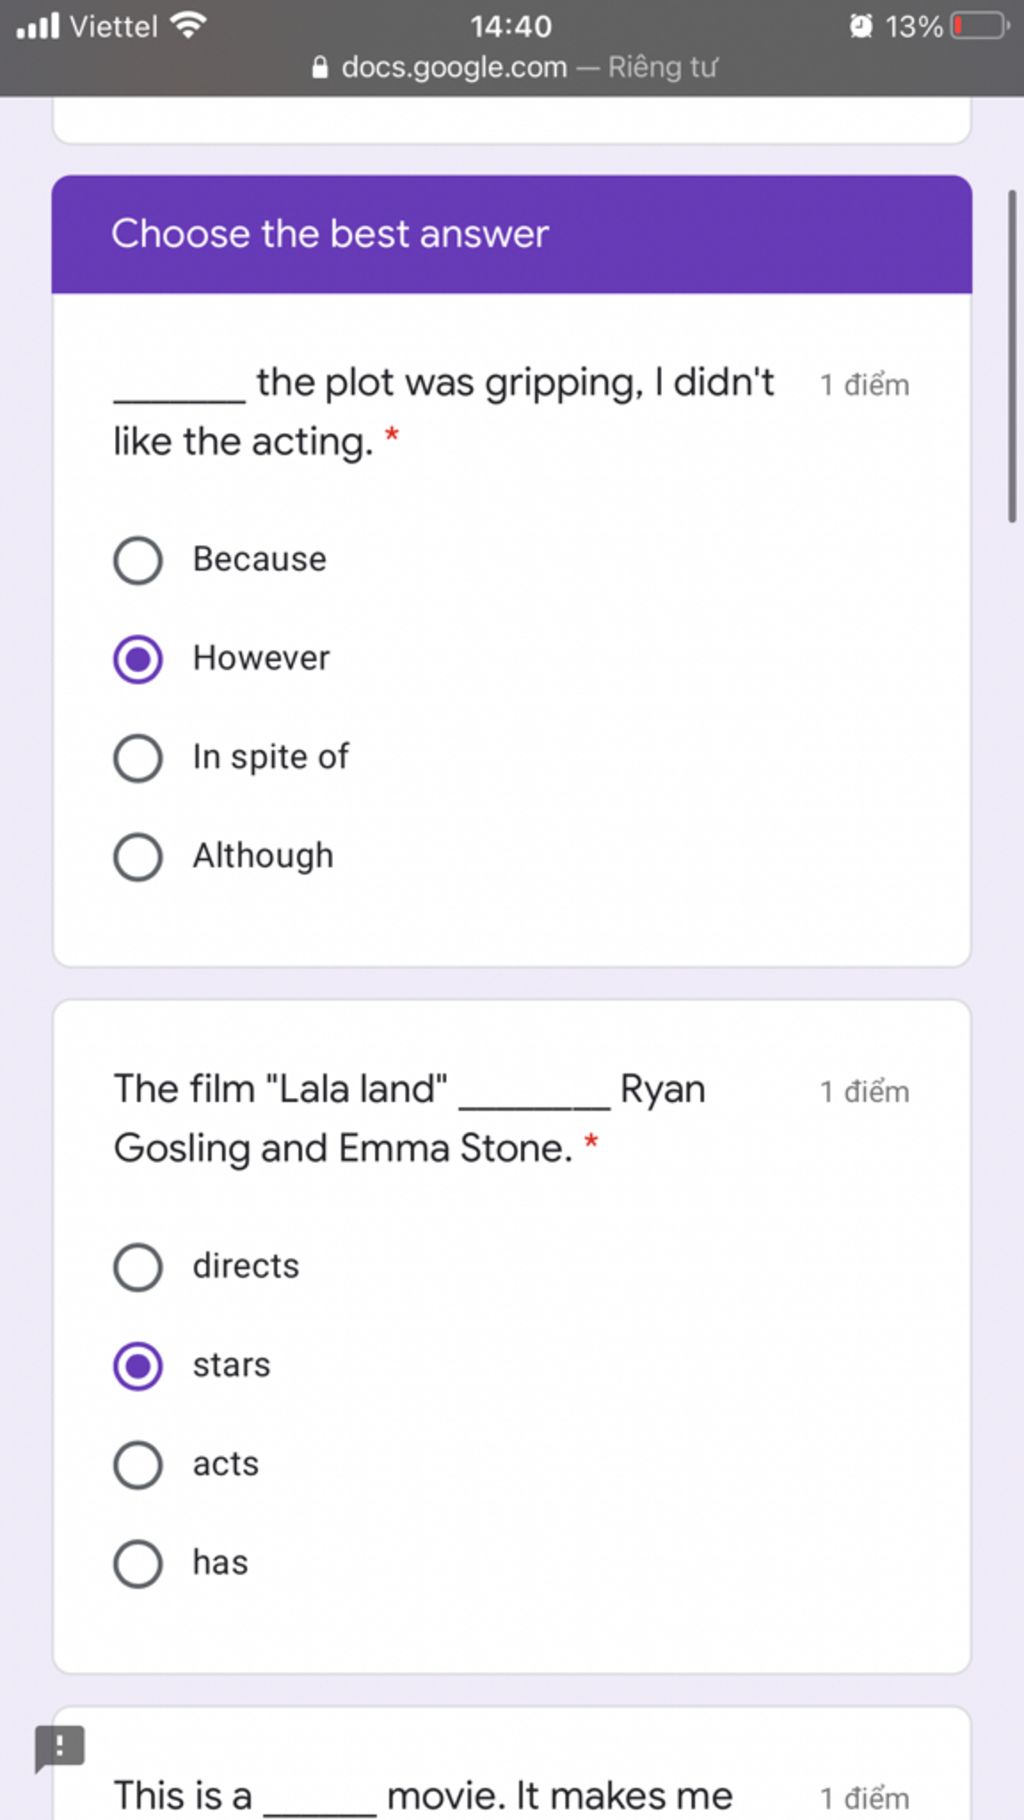The width and height of the screenshot is (1024, 1820).
Task: Tap the report problem feedback icon
Action: pos(59,1747)
